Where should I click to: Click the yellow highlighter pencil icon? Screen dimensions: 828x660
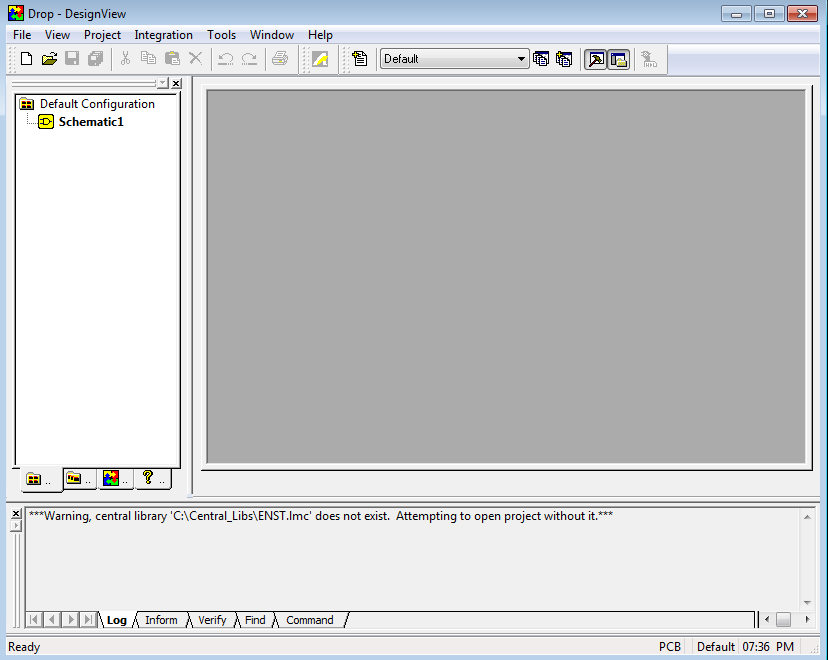click(320, 59)
